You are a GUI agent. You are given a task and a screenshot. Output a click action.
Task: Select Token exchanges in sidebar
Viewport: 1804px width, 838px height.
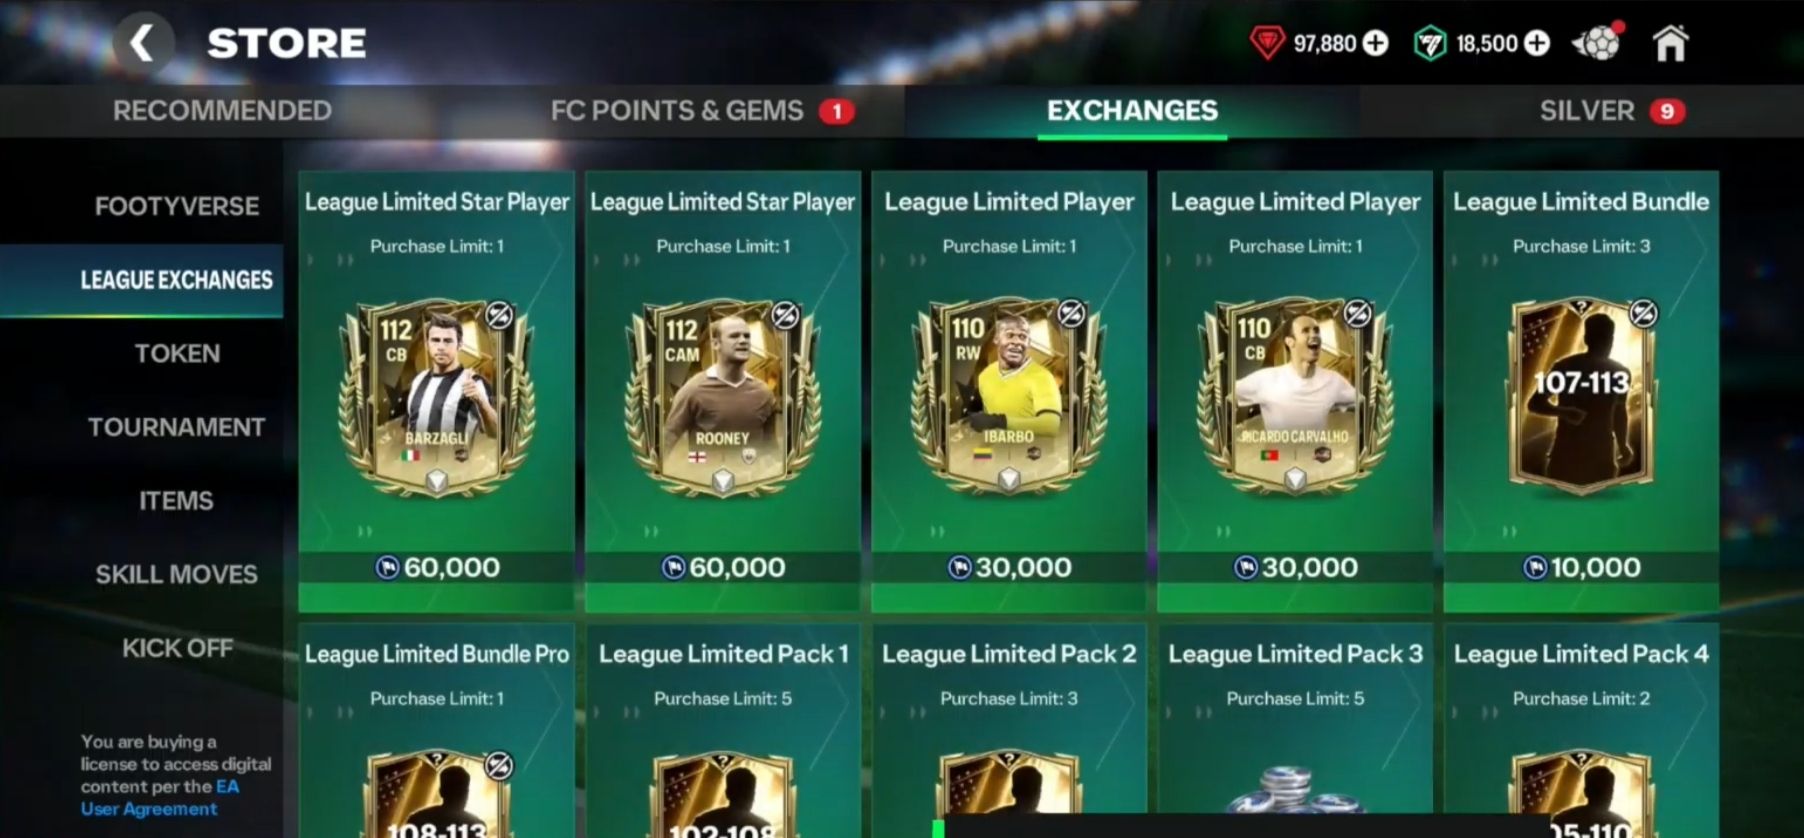[177, 353]
